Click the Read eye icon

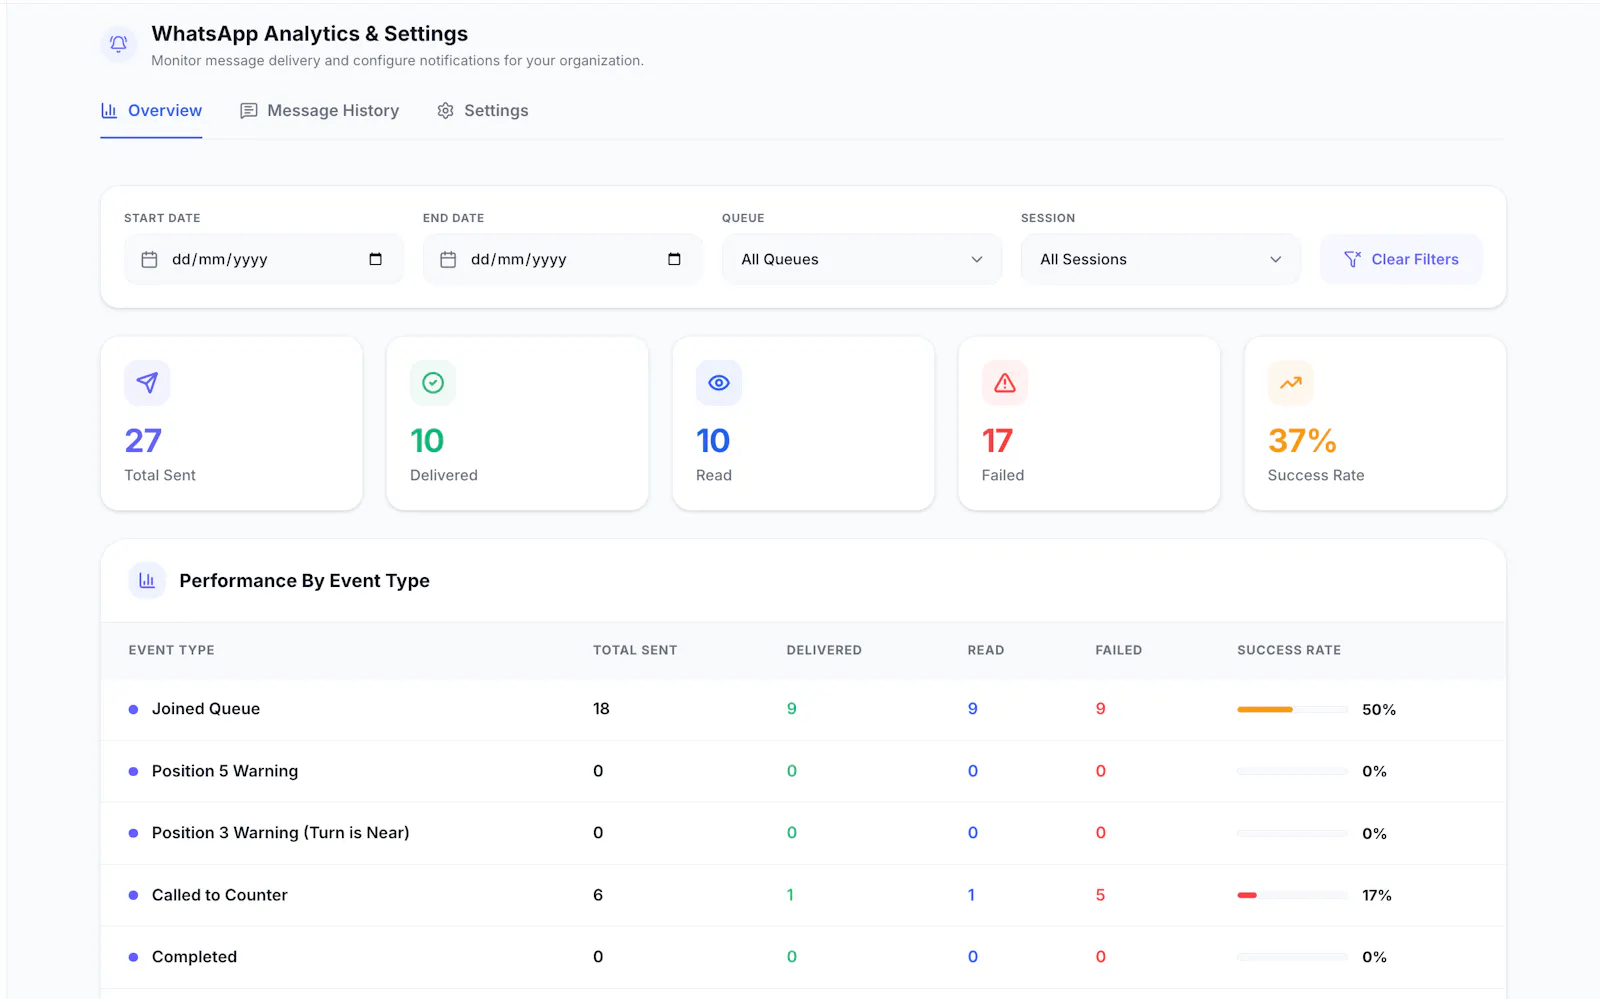719,383
